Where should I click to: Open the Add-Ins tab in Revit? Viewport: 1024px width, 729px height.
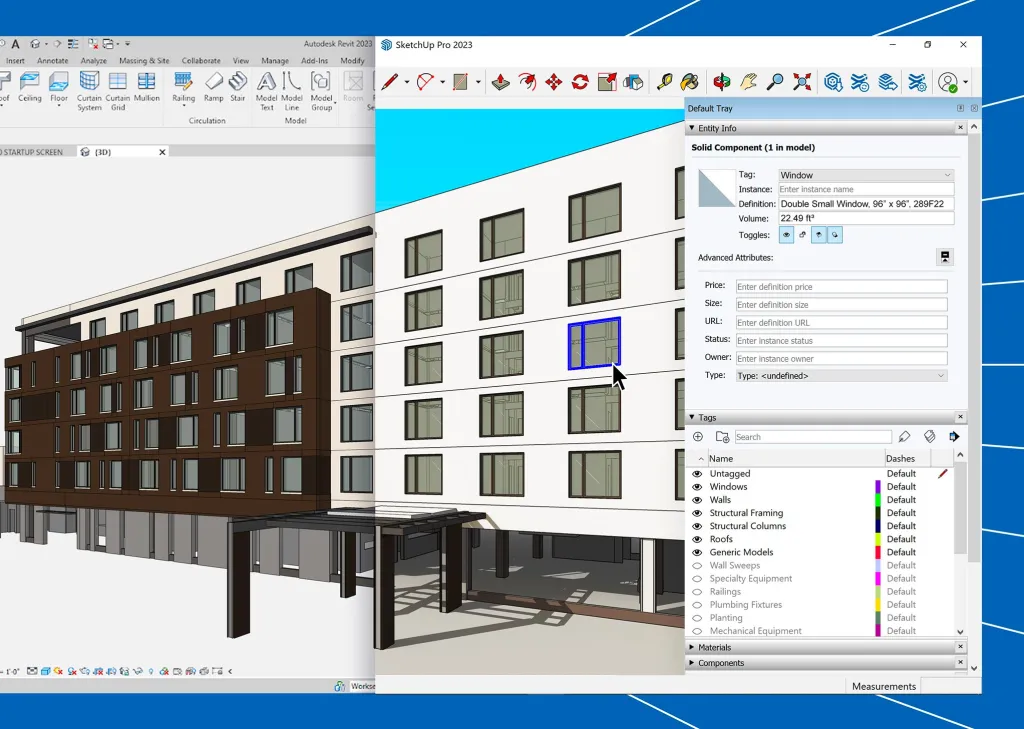314,61
